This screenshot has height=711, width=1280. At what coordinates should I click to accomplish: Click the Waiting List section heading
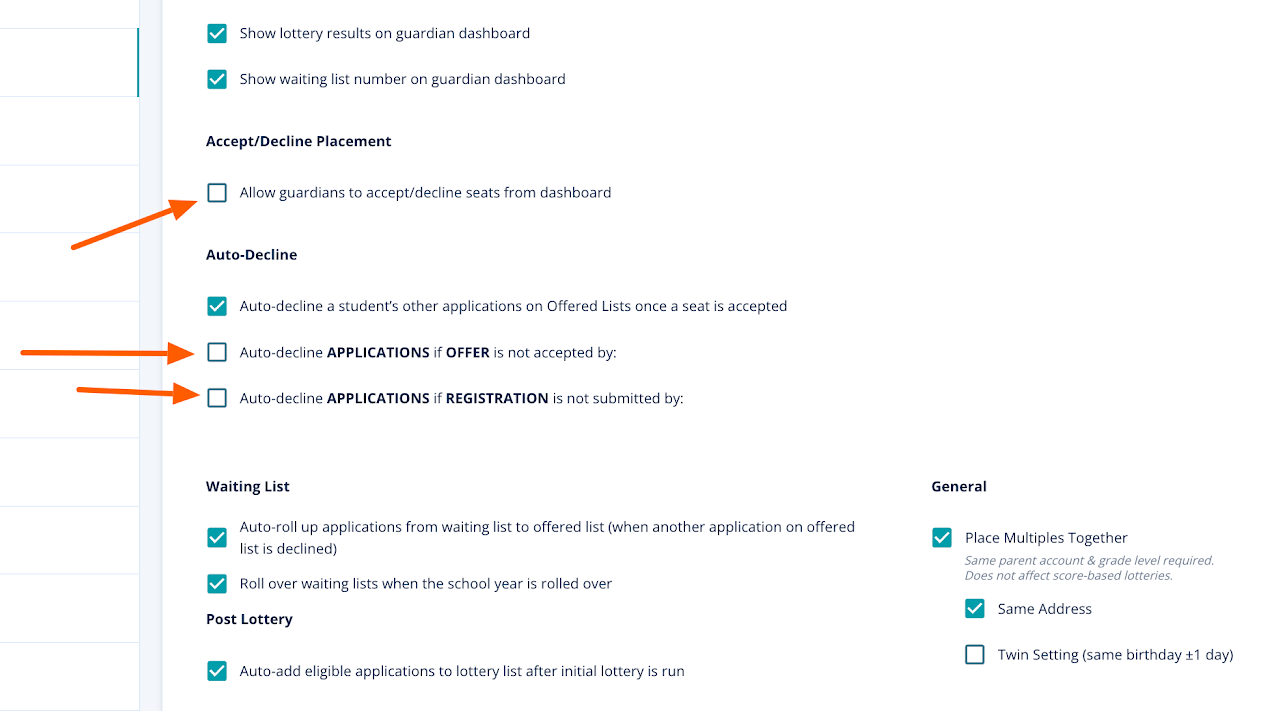coord(247,487)
